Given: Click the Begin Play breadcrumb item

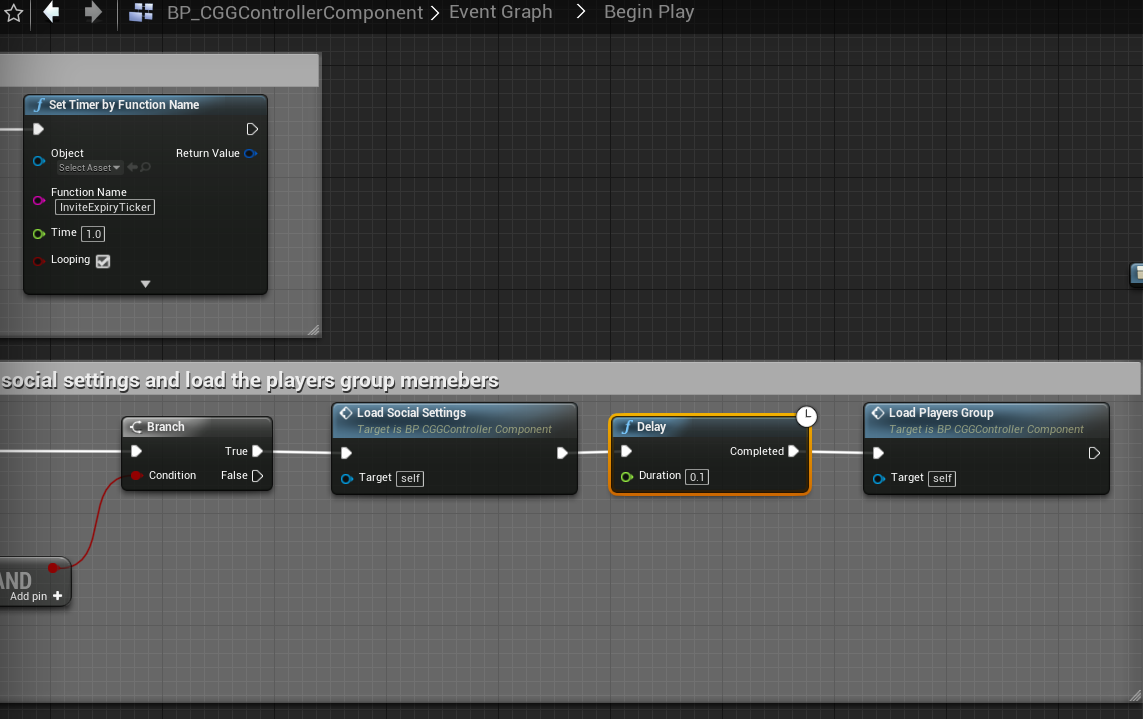Looking at the screenshot, I should point(648,12).
